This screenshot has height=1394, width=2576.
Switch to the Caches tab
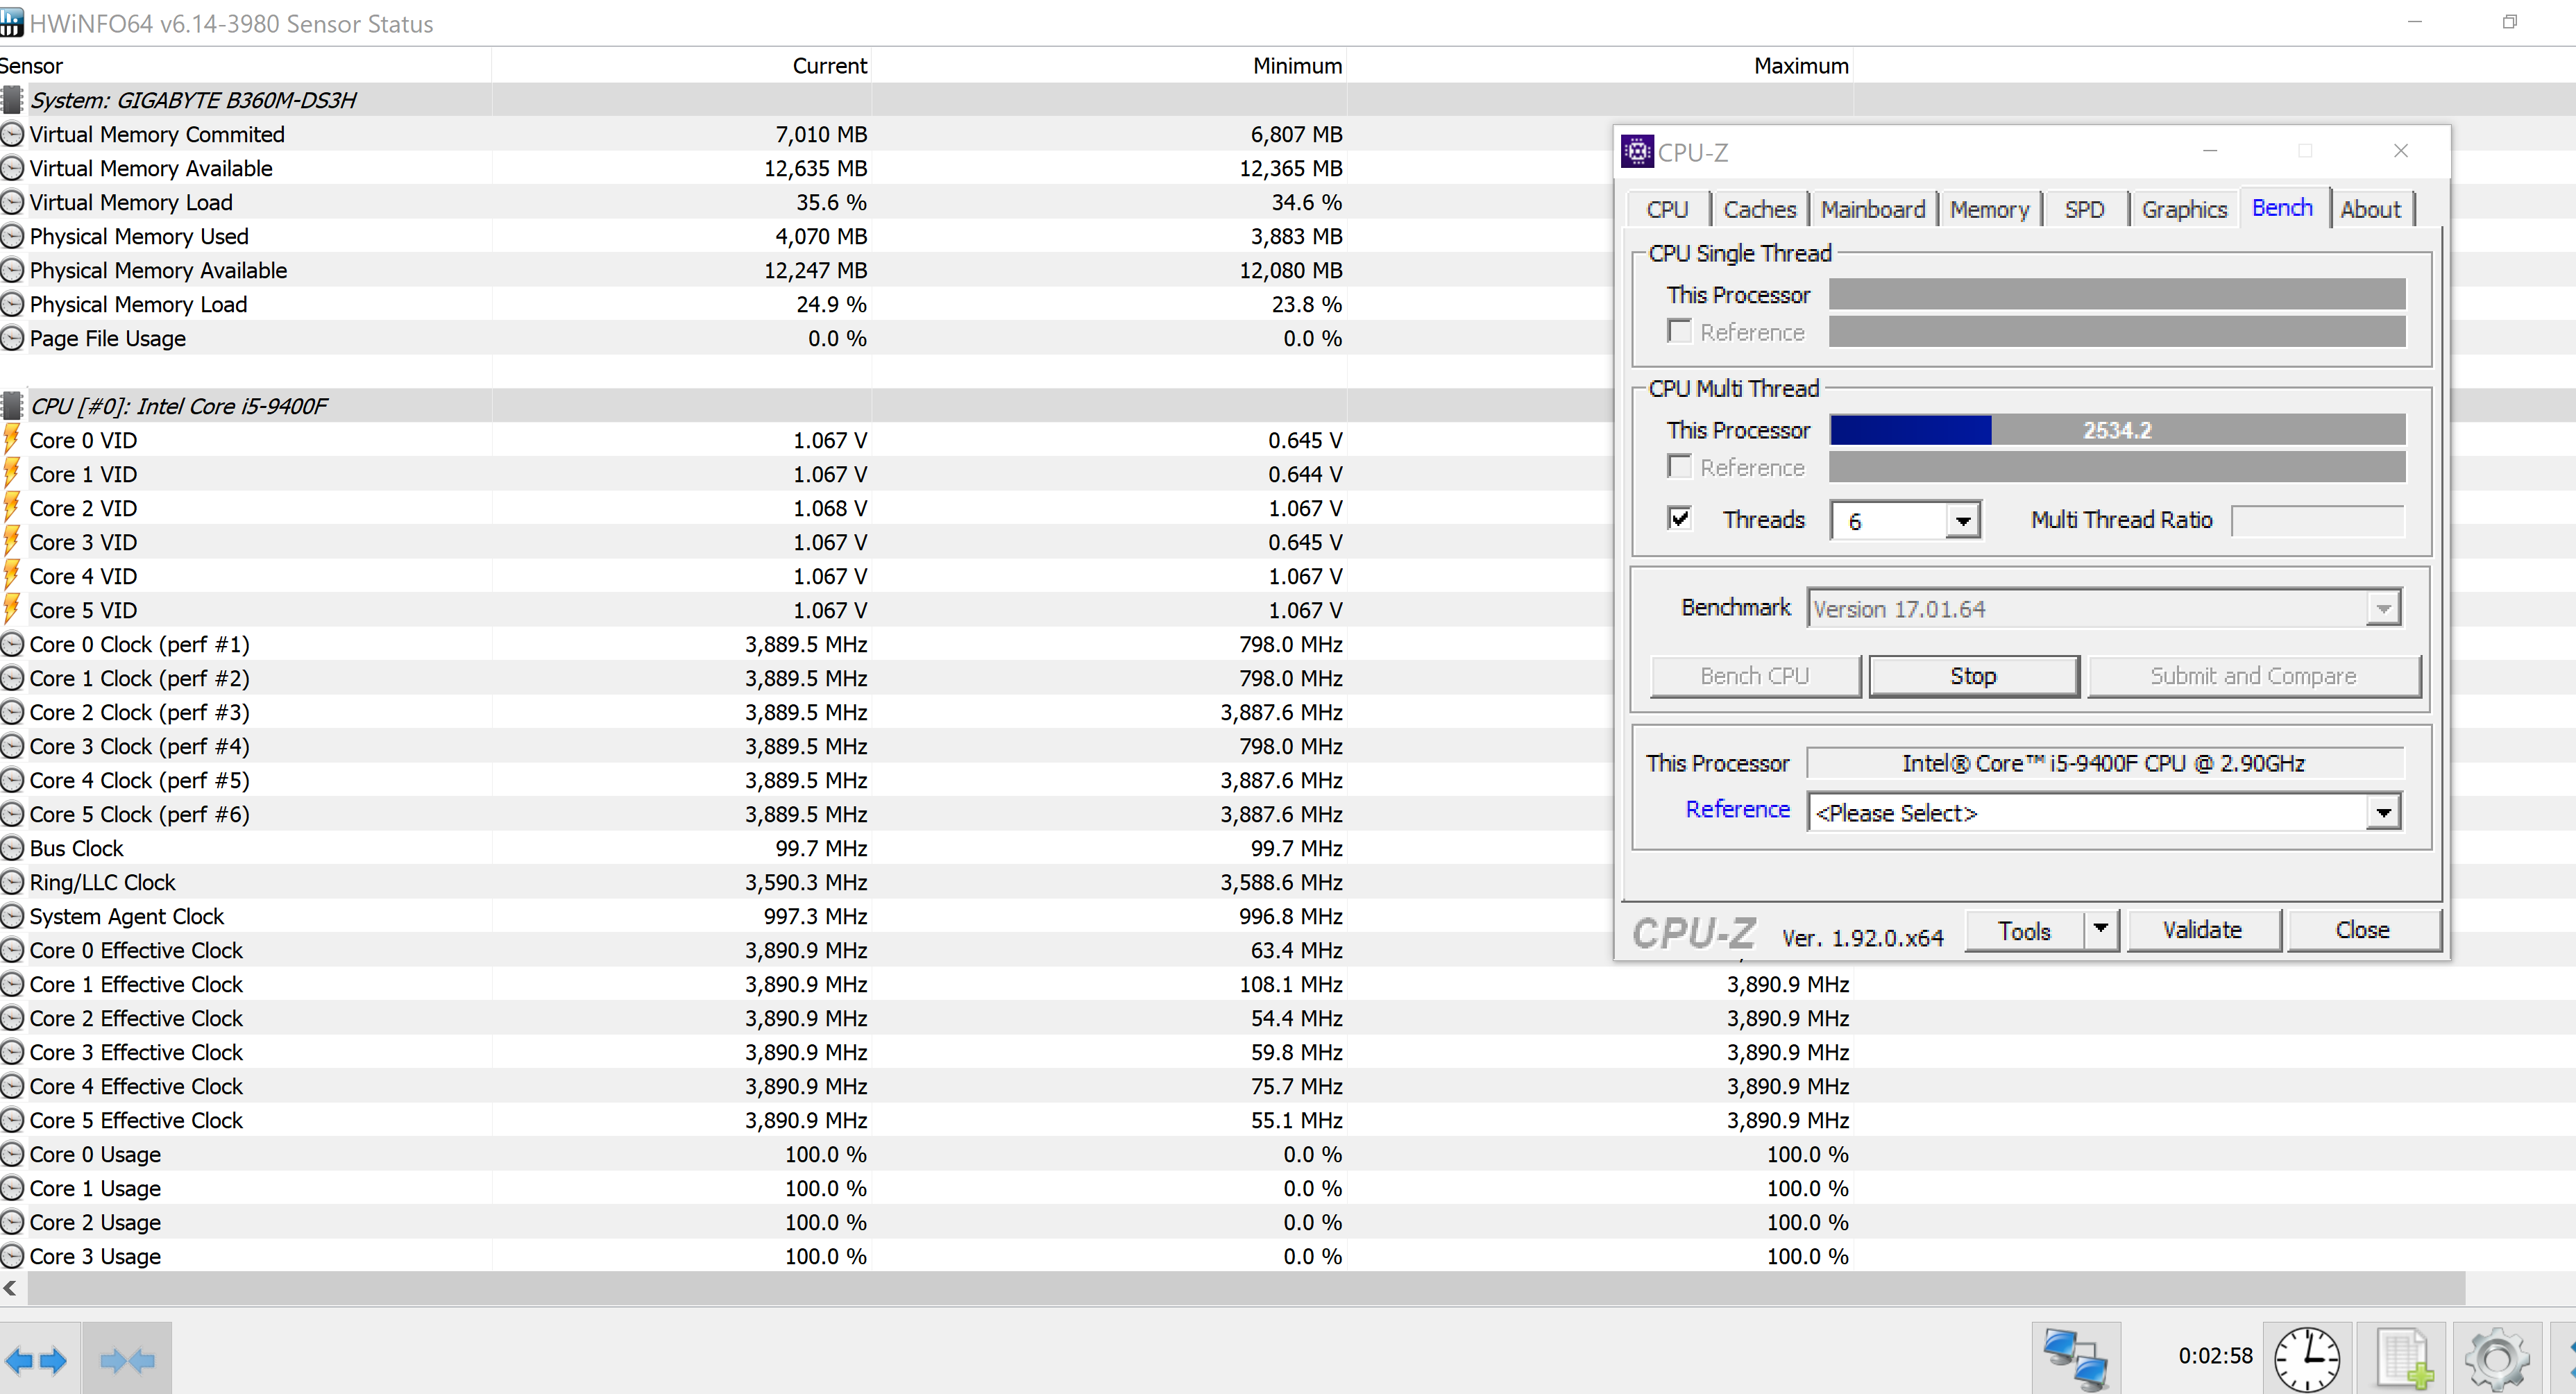click(1759, 209)
